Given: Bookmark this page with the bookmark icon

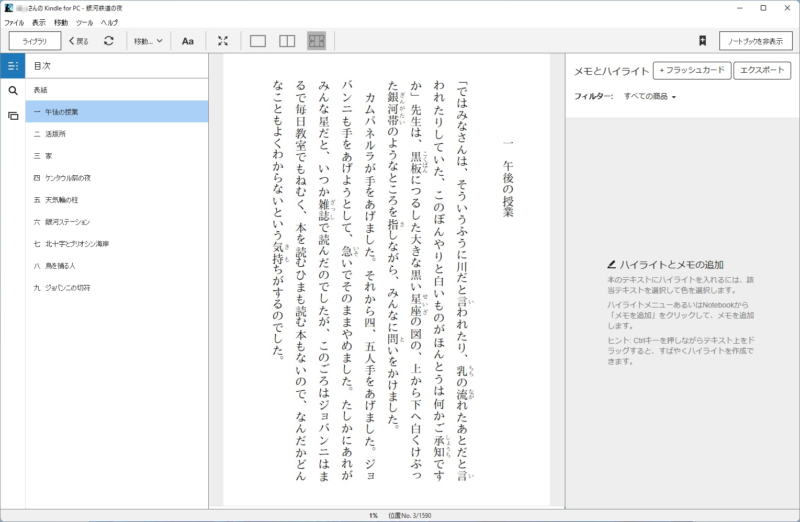Looking at the screenshot, I should pos(703,41).
